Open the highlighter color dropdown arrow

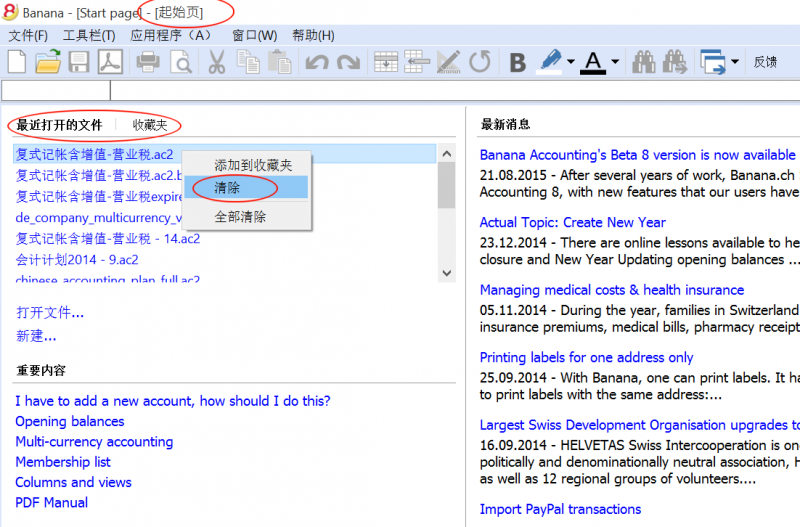tap(571, 62)
